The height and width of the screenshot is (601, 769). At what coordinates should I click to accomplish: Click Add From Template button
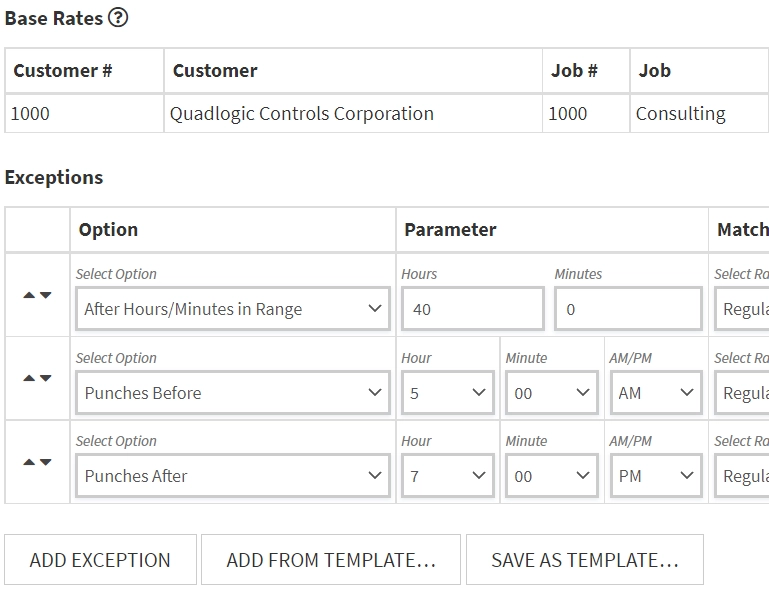[x=331, y=560]
